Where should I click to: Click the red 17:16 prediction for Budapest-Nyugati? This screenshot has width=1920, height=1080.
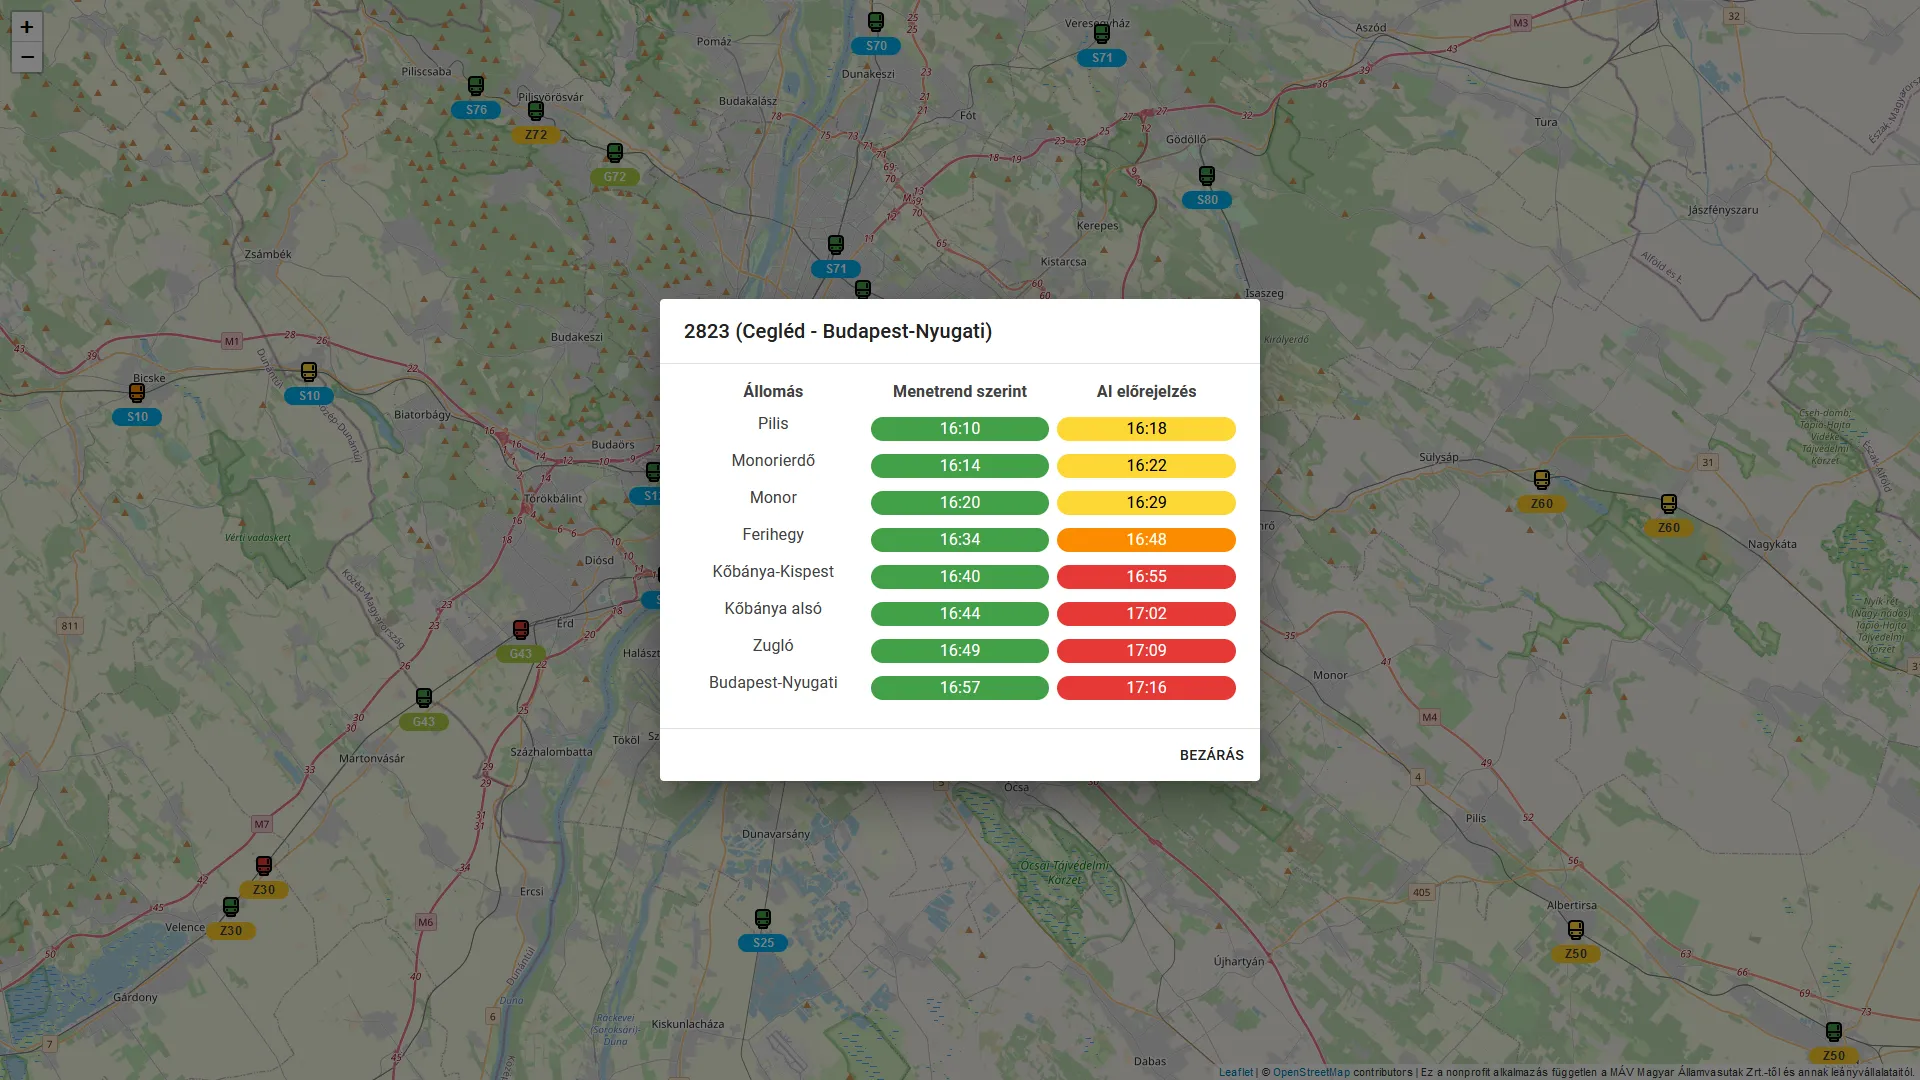coord(1146,687)
